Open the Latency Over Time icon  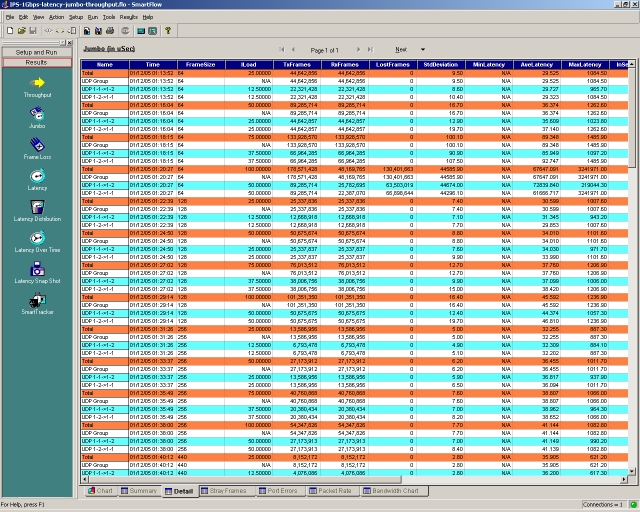coord(37,238)
